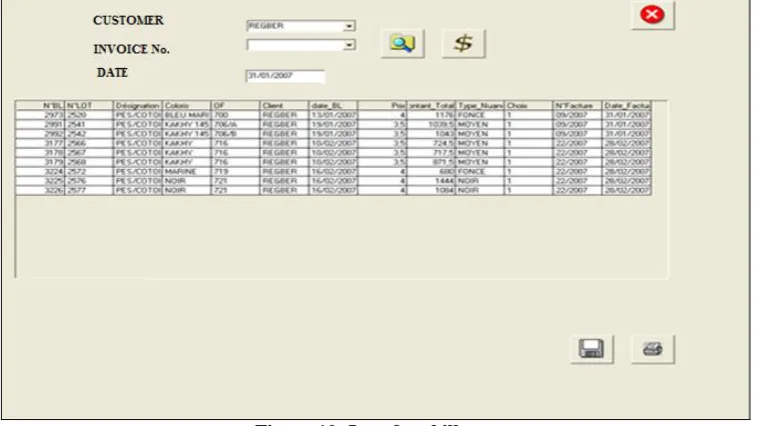759x426 pixels.
Task: Click the red X close button
Action: [653, 15]
